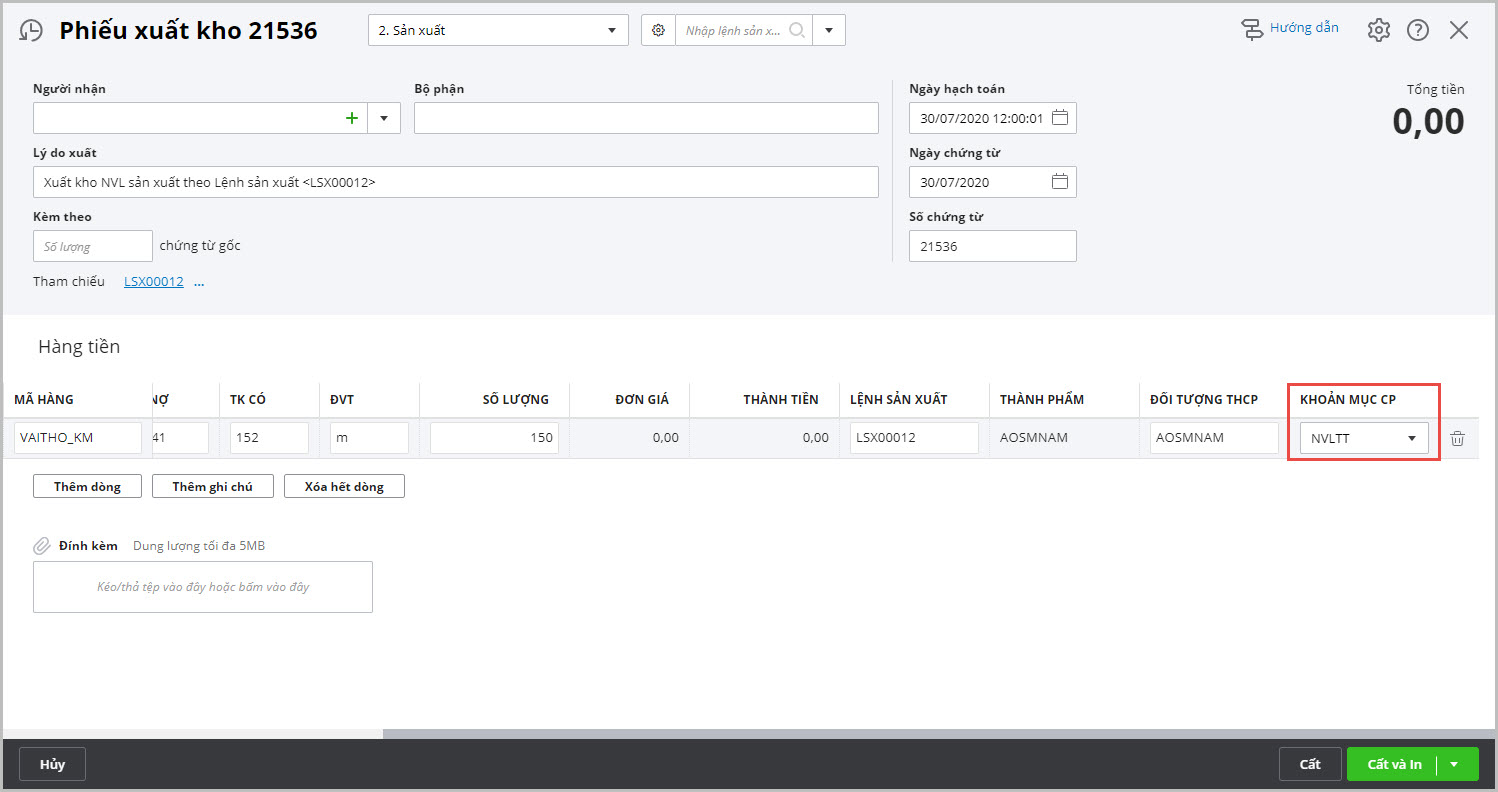
Task: Click the green plus to add recipient
Action: pyautogui.click(x=351, y=118)
